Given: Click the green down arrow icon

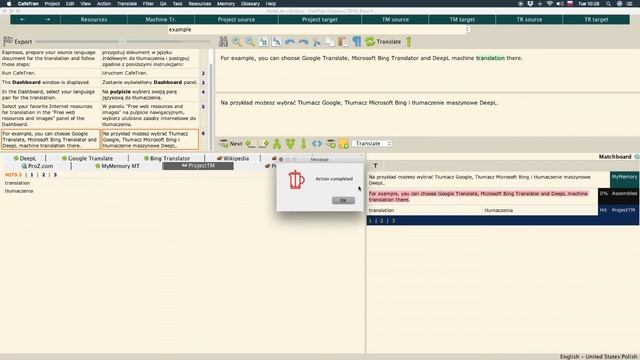Looking at the screenshot, I should (x=303, y=144).
